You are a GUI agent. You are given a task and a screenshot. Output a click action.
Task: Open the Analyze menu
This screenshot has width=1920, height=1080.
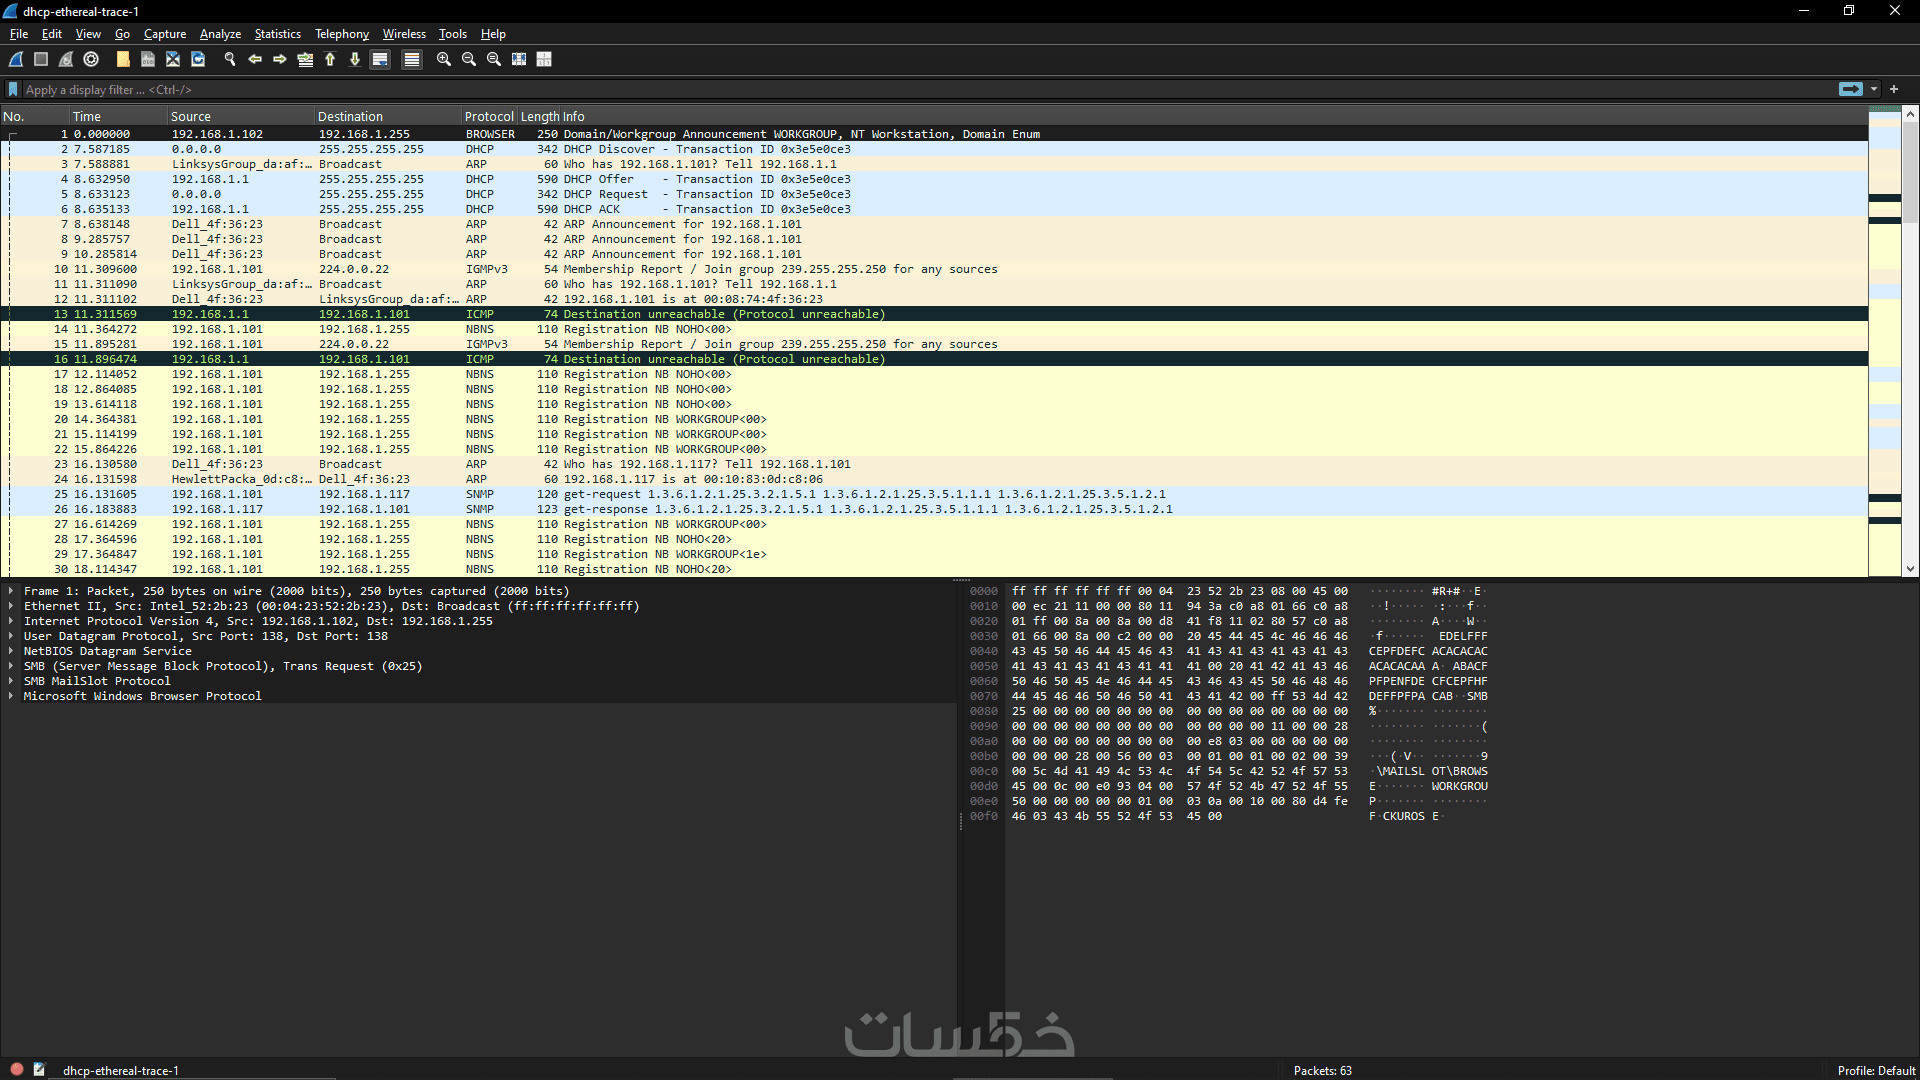tap(220, 34)
